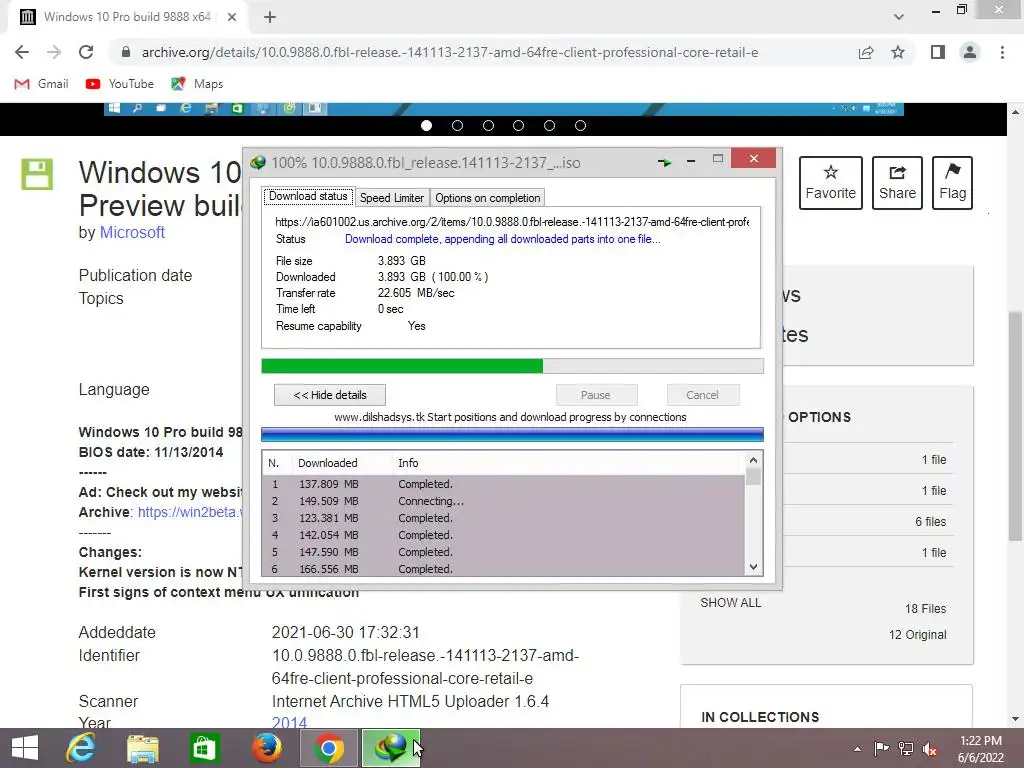The height and width of the screenshot is (768, 1024).
Task: Open the 2014 year link
Action: click(x=289, y=722)
